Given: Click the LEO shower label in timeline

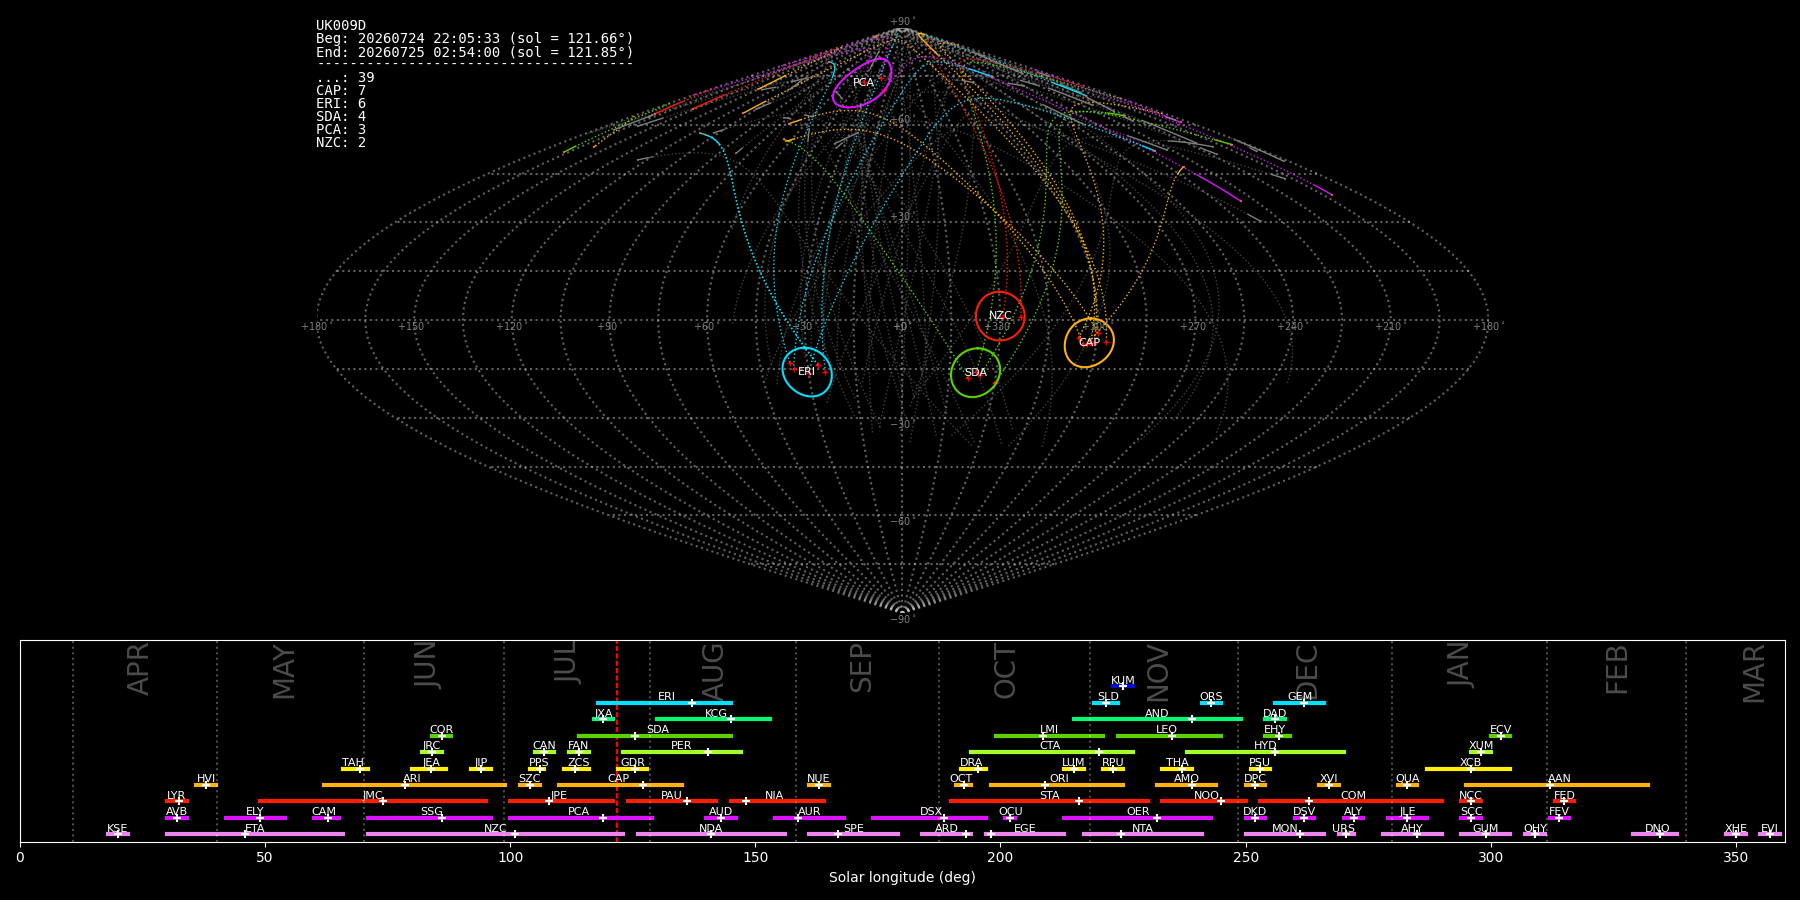Looking at the screenshot, I should [x=1166, y=730].
